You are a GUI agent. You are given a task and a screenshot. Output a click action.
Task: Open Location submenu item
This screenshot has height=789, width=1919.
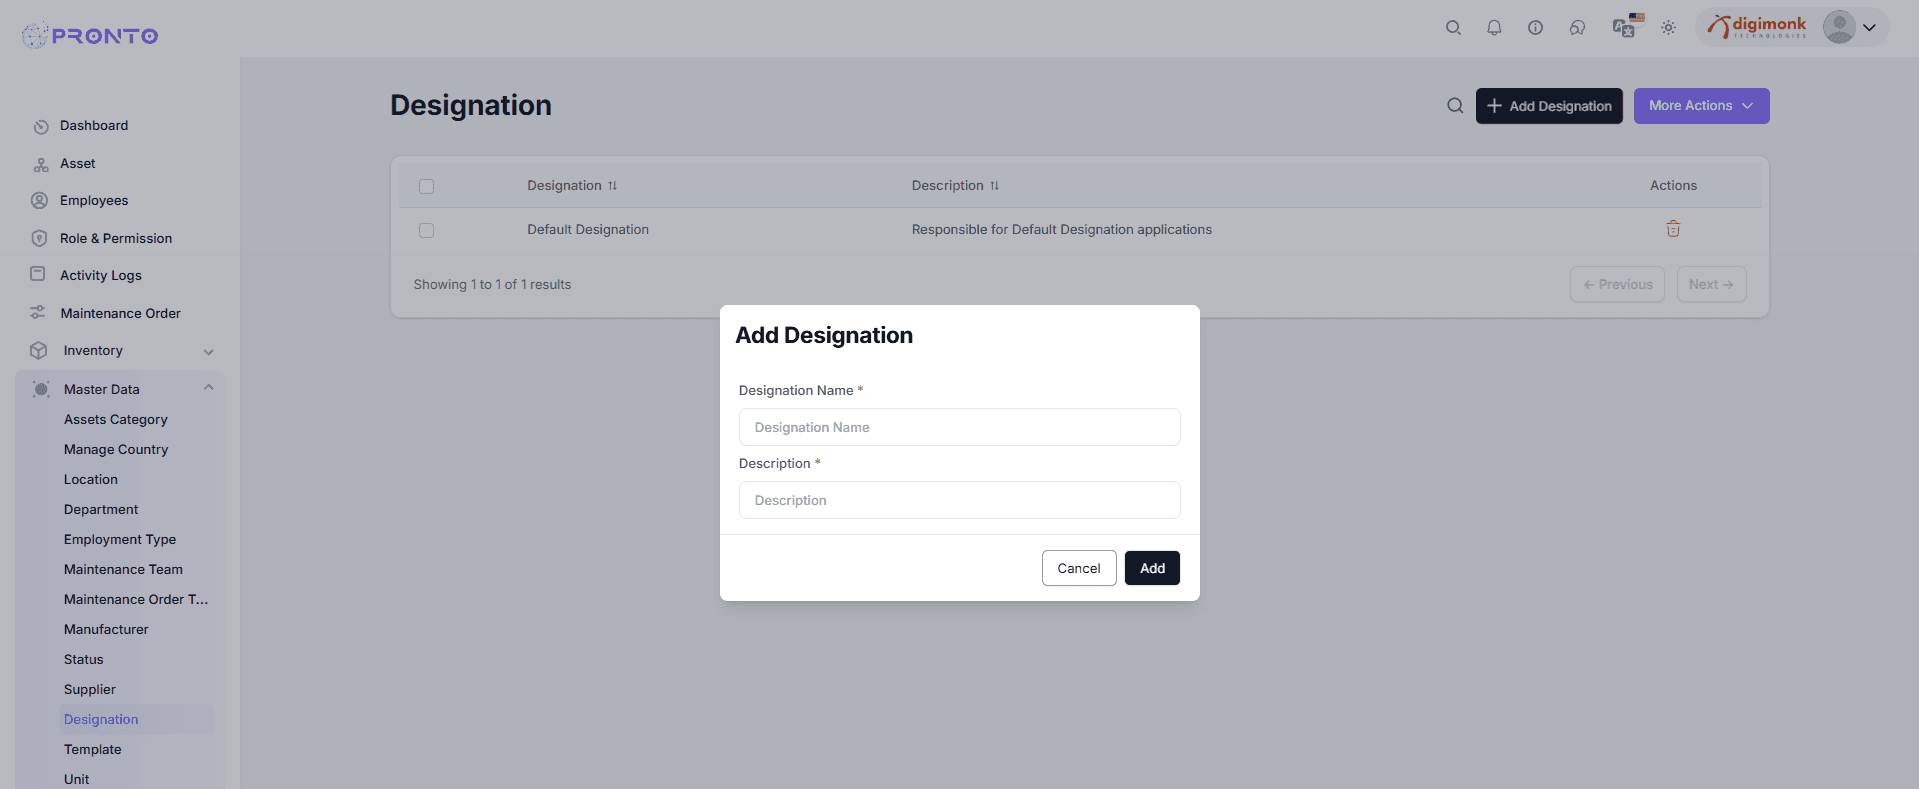click(91, 480)
